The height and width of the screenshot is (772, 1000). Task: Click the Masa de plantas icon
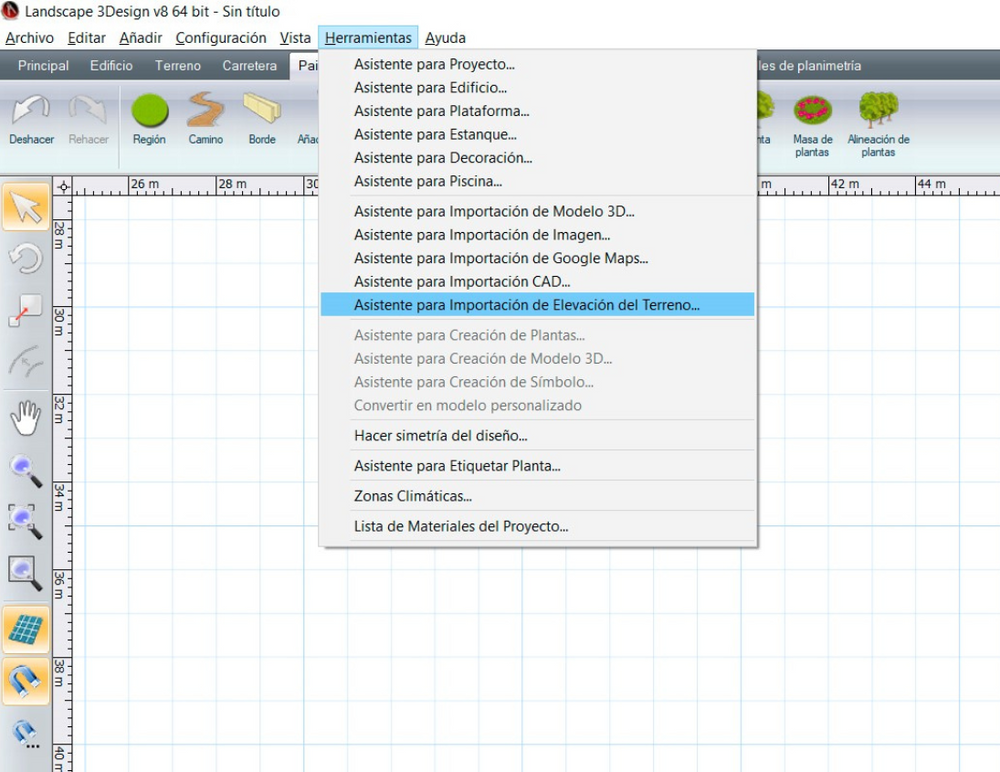coord(812,112)
